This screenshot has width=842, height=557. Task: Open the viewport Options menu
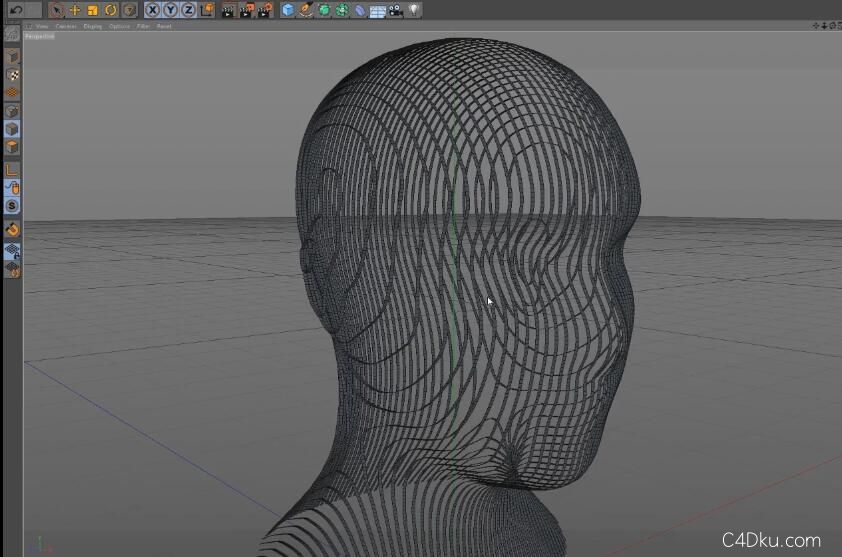[x=119, y=26]
